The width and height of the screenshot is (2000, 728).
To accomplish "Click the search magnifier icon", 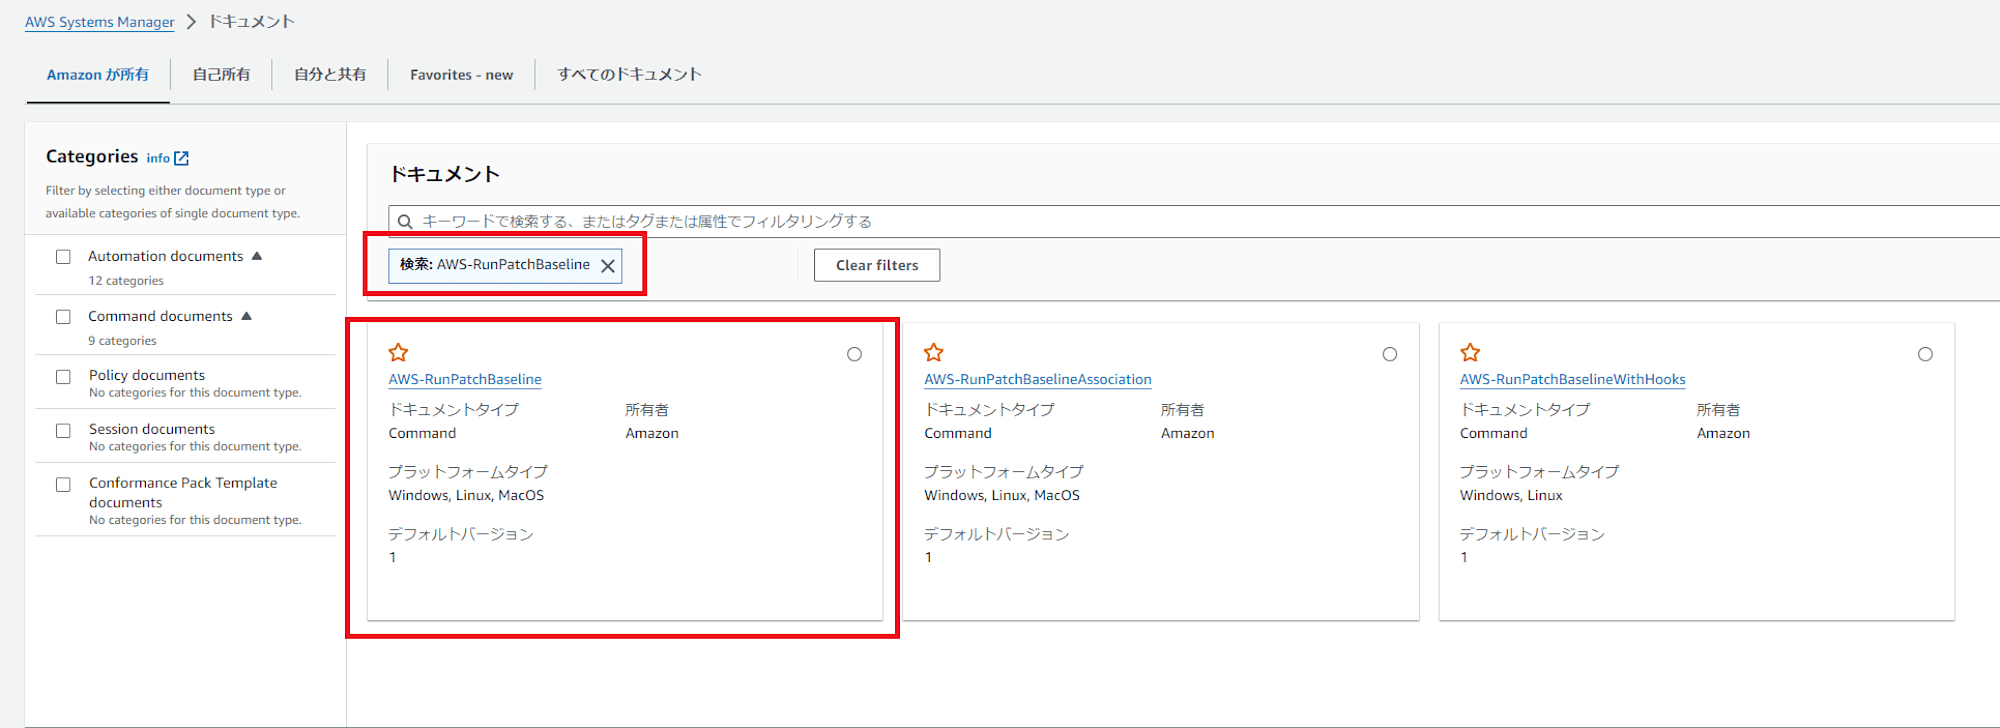I will pyautogui.click(x=405, y=222).
